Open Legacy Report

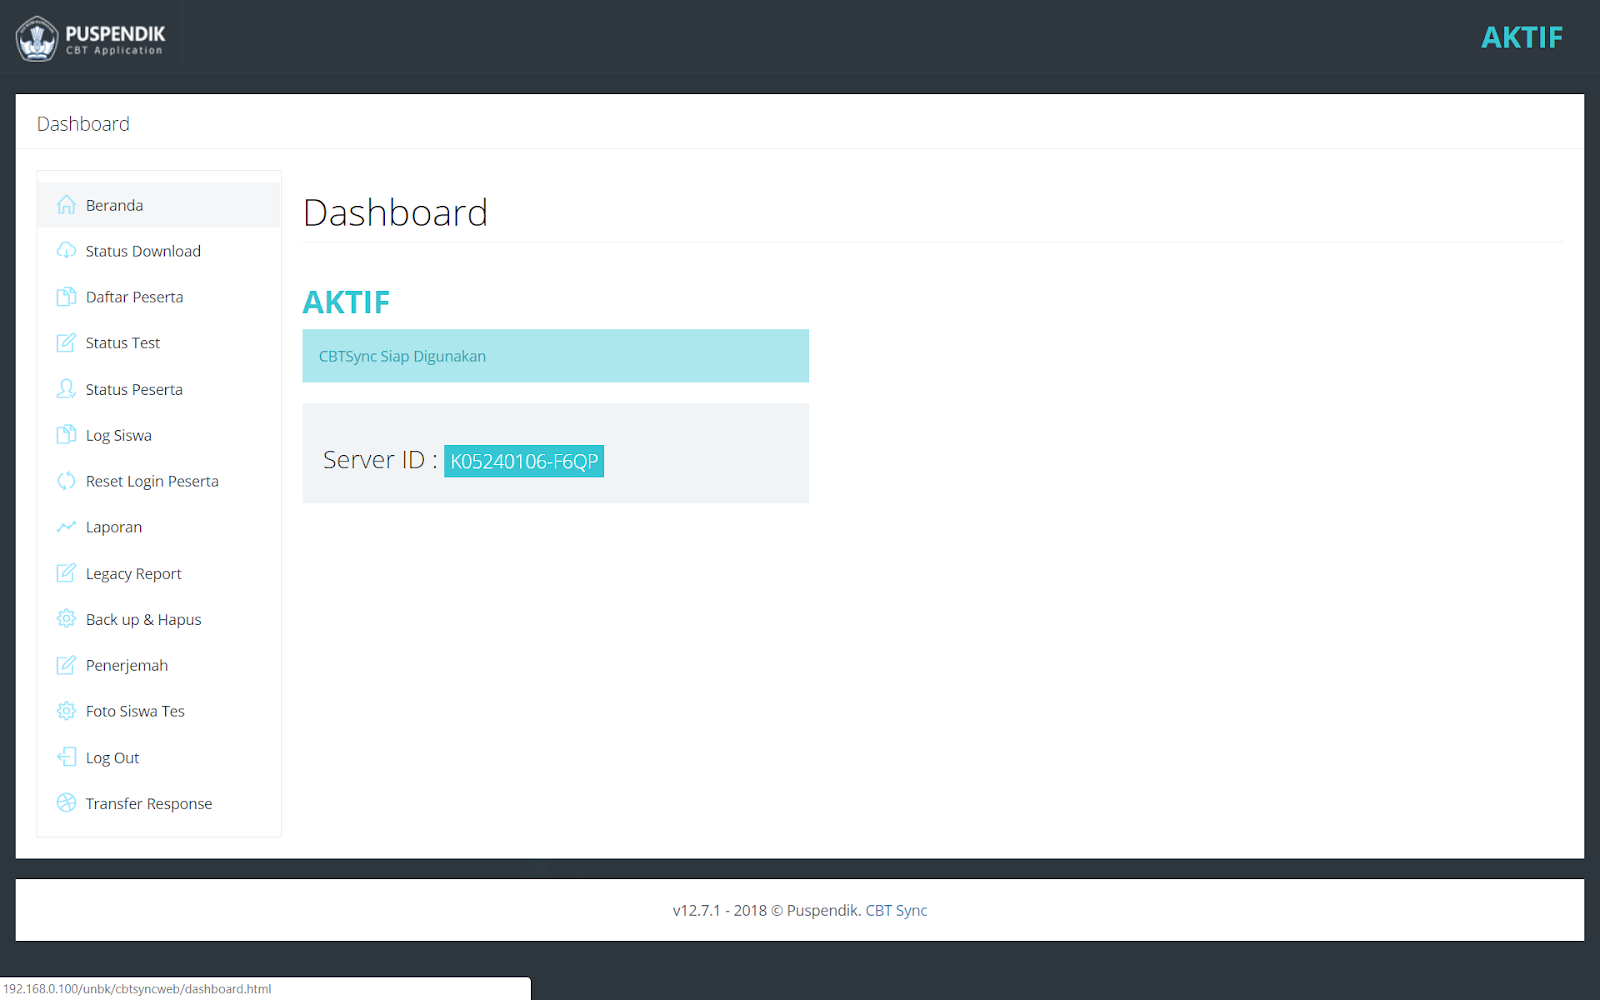click(x=159, y=573)
